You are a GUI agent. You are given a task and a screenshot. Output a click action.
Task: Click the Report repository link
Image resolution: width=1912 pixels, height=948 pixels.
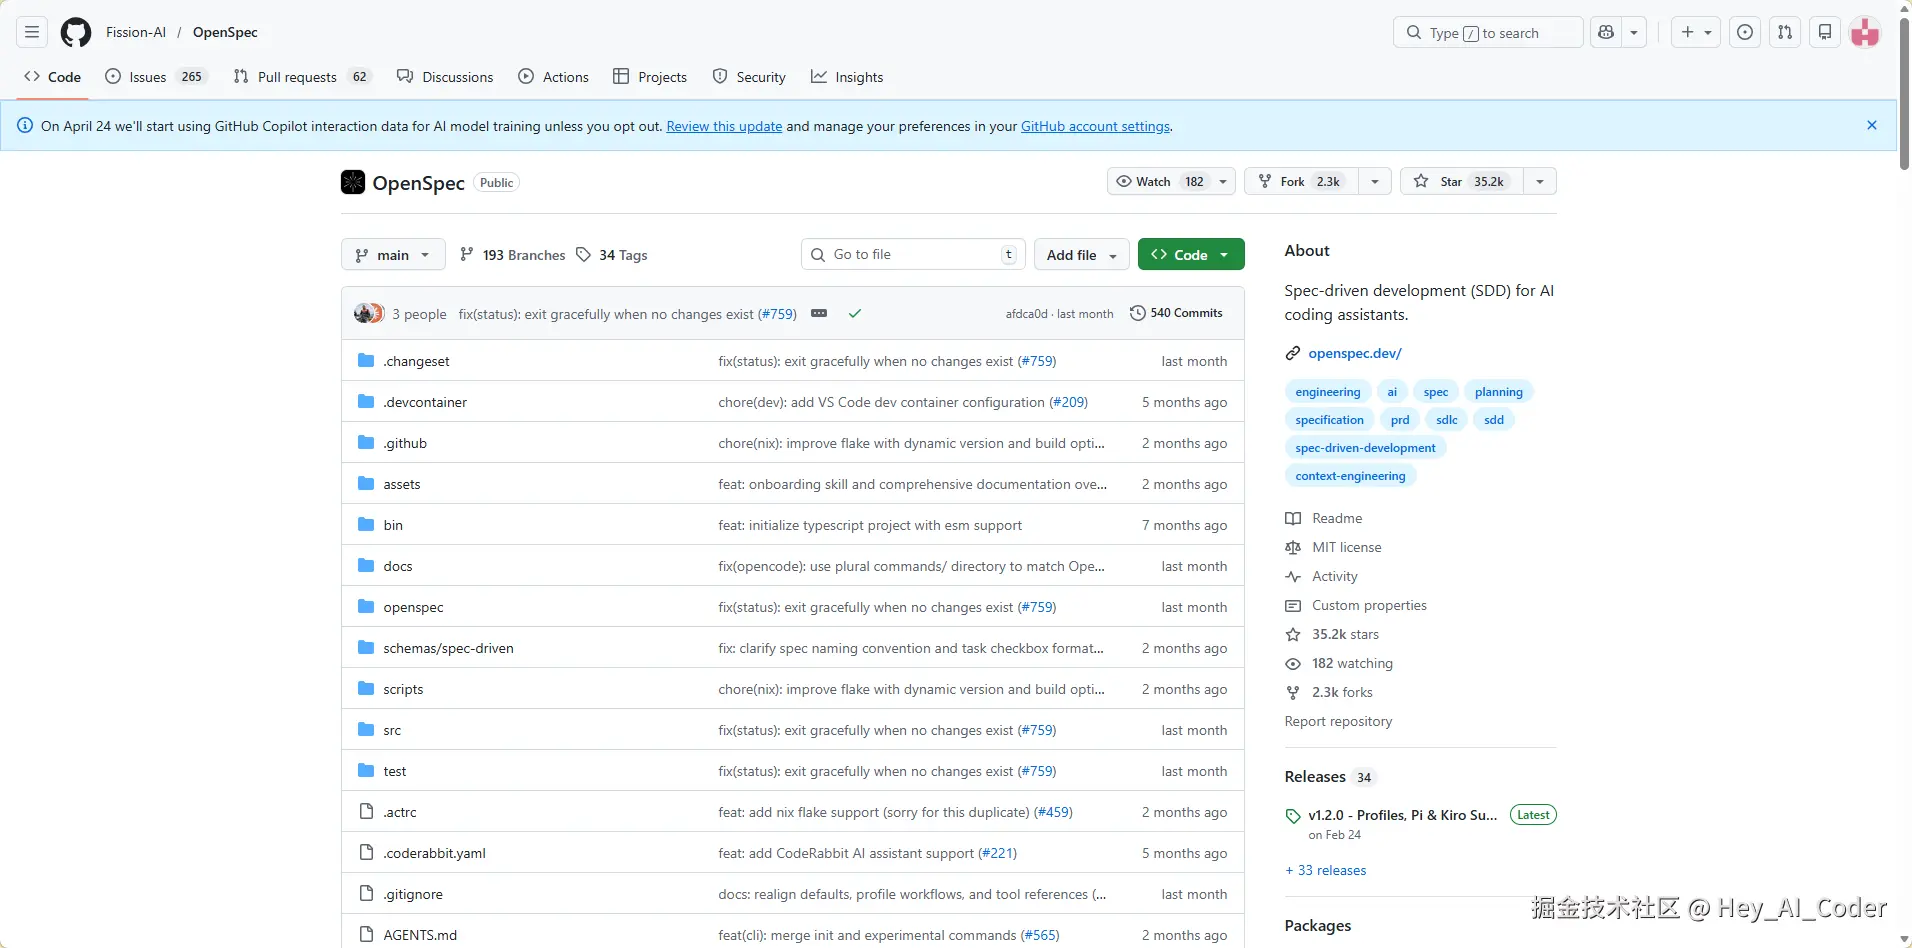click(1338, 721)
